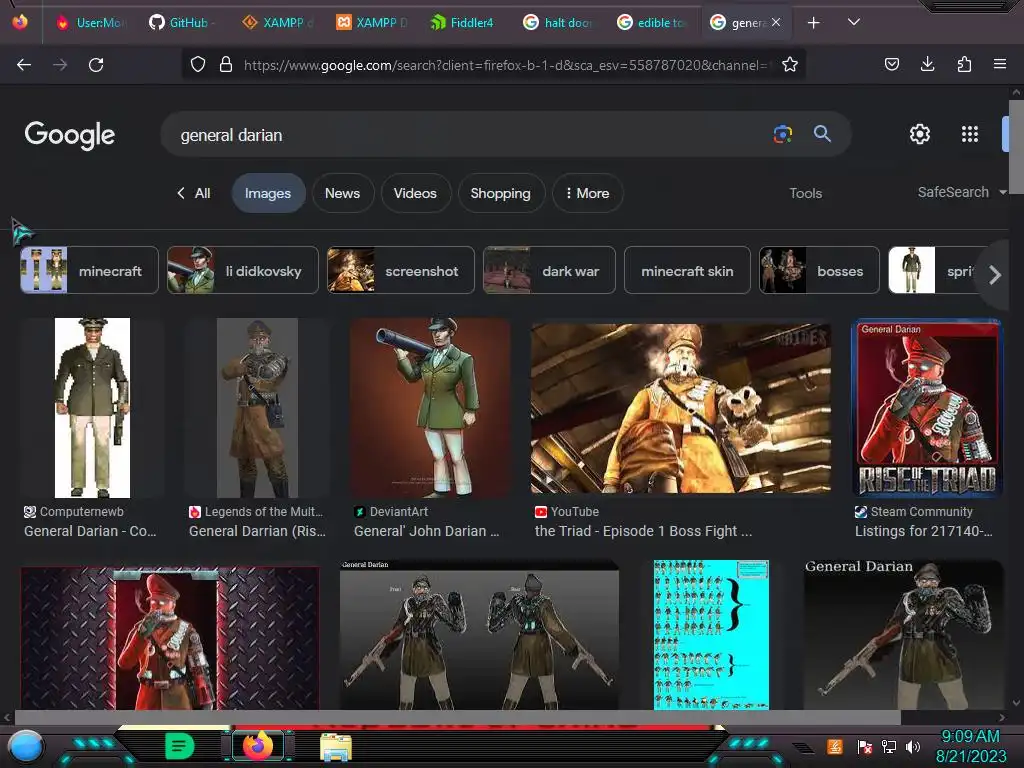
Task: Expand the list all tabs chevron
Action: tap(854, 22)
